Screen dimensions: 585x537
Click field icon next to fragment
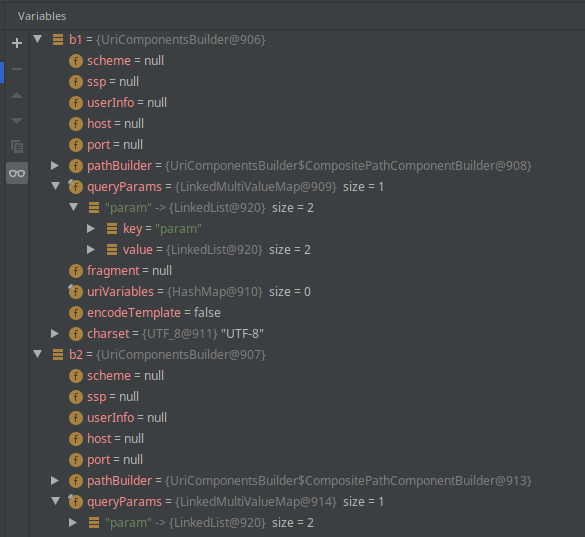click(76, 271)
